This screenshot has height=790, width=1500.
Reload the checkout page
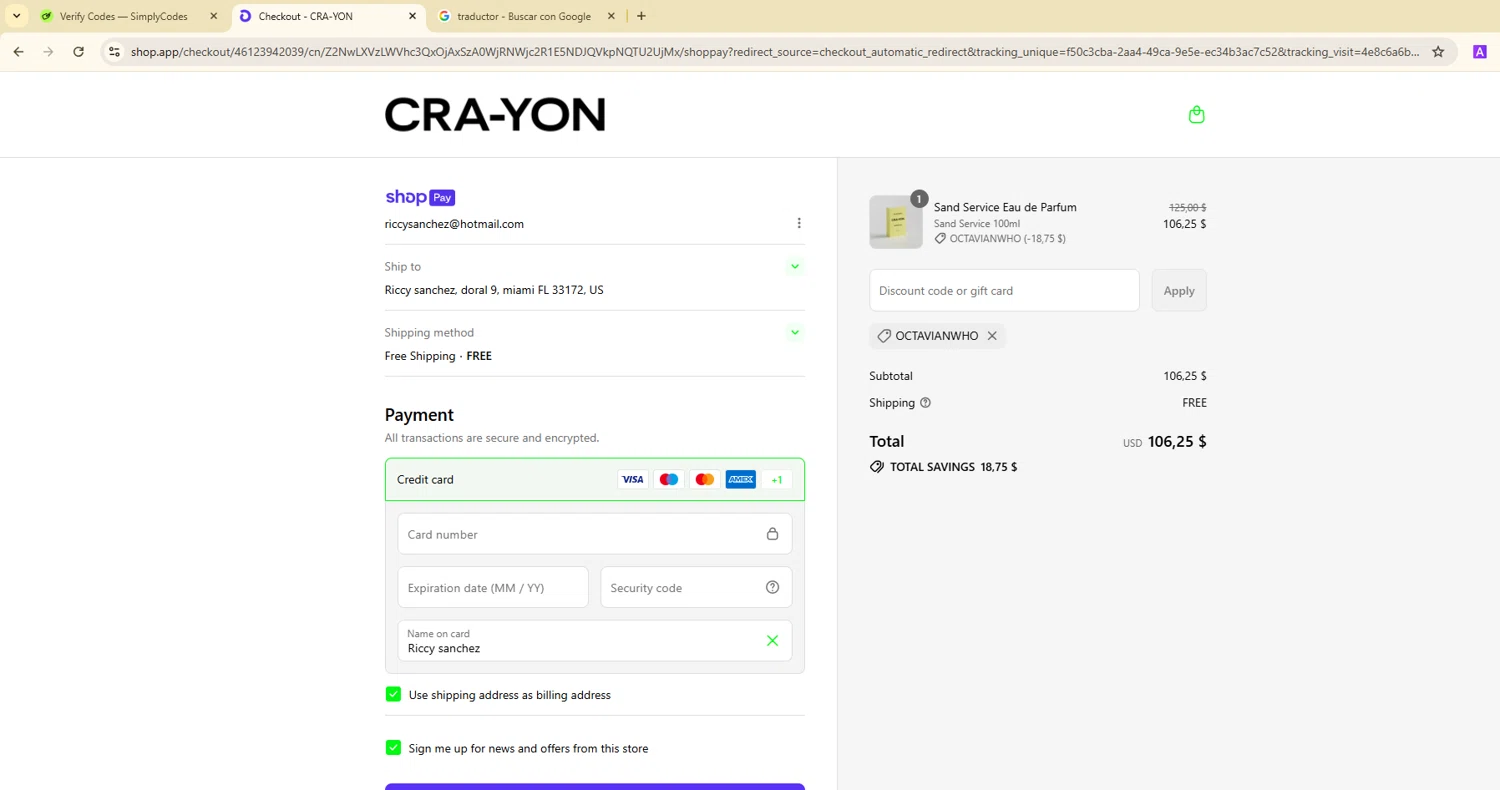78,52
